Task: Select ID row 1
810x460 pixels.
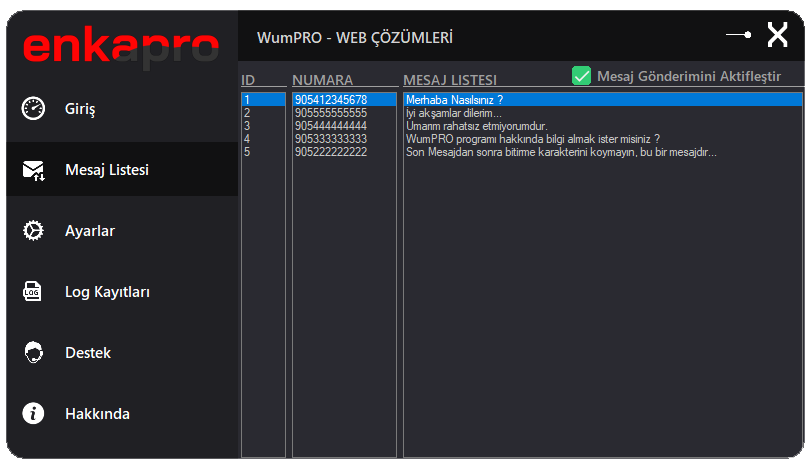Action: (x=263, y=100)
